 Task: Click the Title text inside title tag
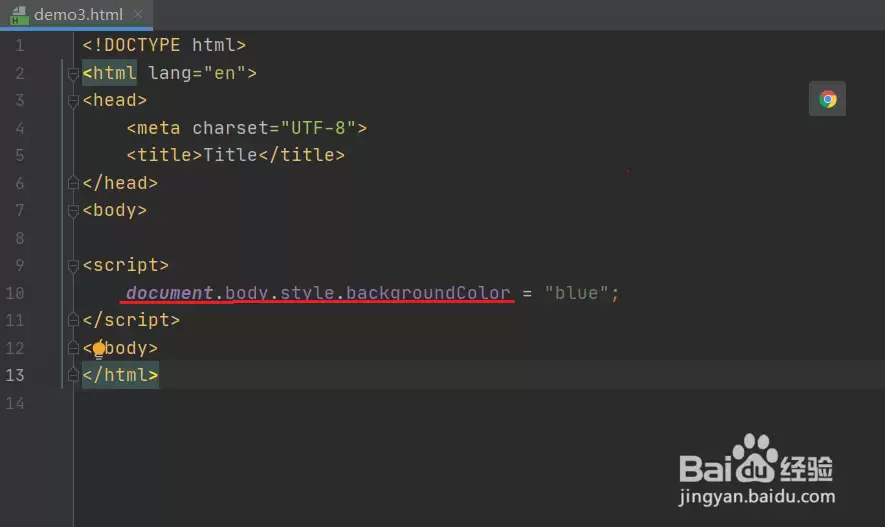click(x=230, y=155)
